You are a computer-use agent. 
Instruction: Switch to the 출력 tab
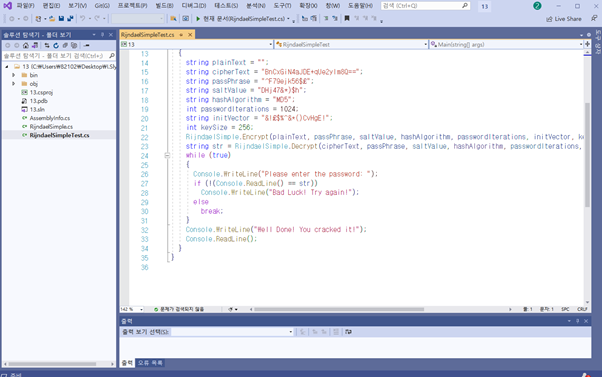[127, 363]
